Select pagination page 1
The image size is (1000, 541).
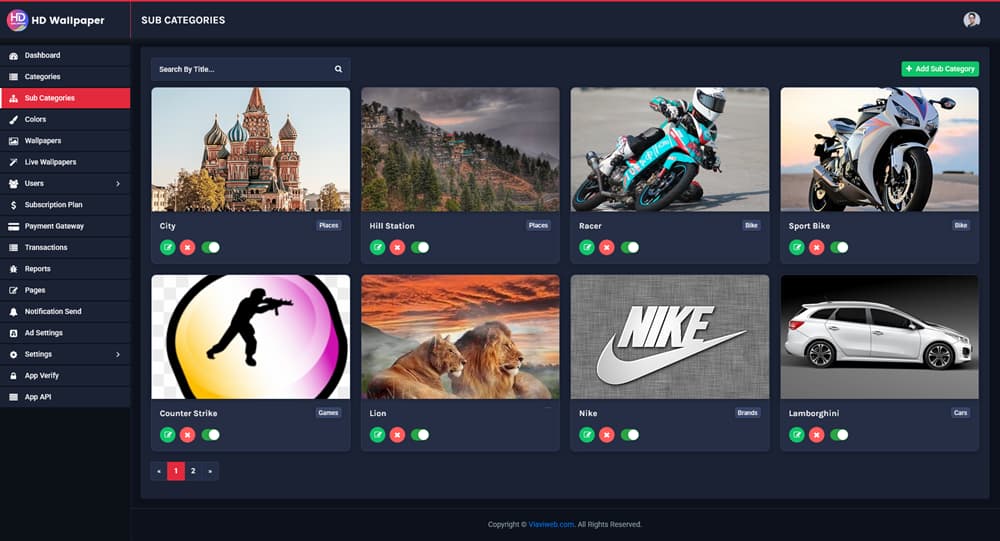pyautogui.click(x=176, y=471)
